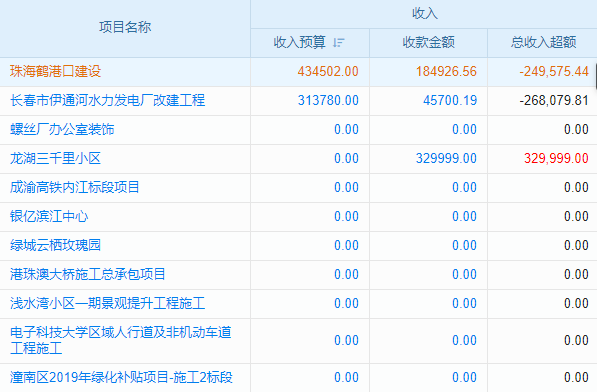Open project 成渝高铁内江标段项目
Screen dimensions: 597x392
point(75,187)
